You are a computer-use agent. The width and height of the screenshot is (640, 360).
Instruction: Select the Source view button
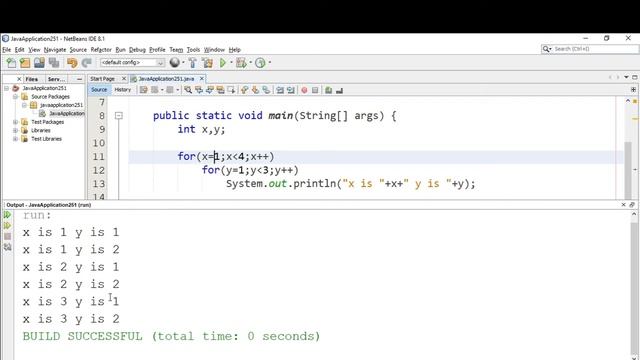point(99,90)
